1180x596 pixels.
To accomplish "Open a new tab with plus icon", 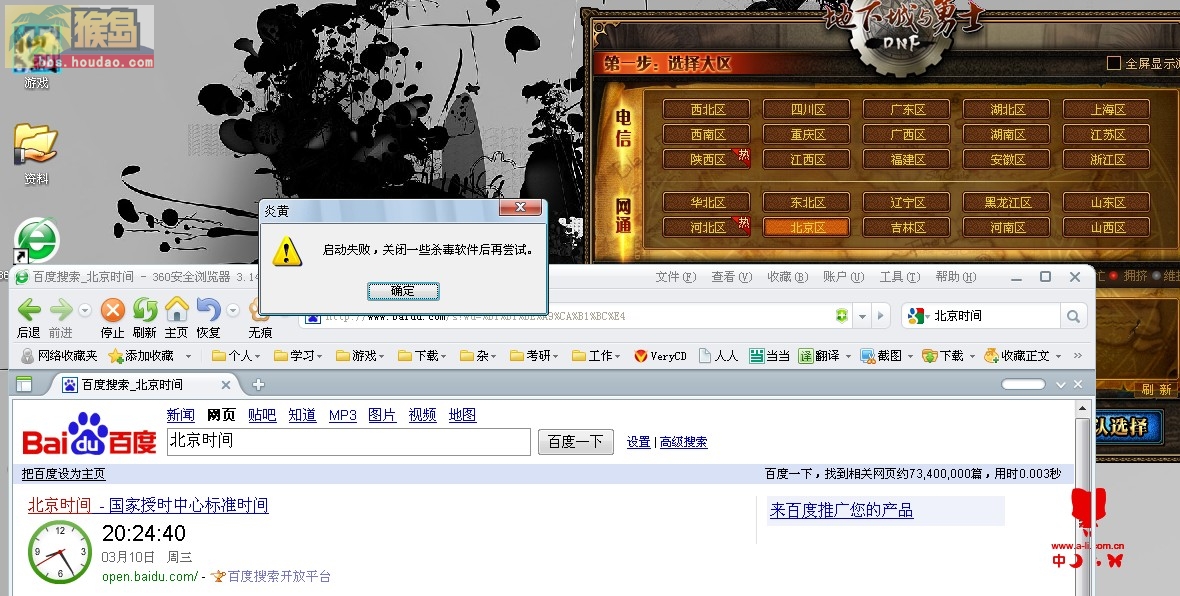I will (258, 385).
